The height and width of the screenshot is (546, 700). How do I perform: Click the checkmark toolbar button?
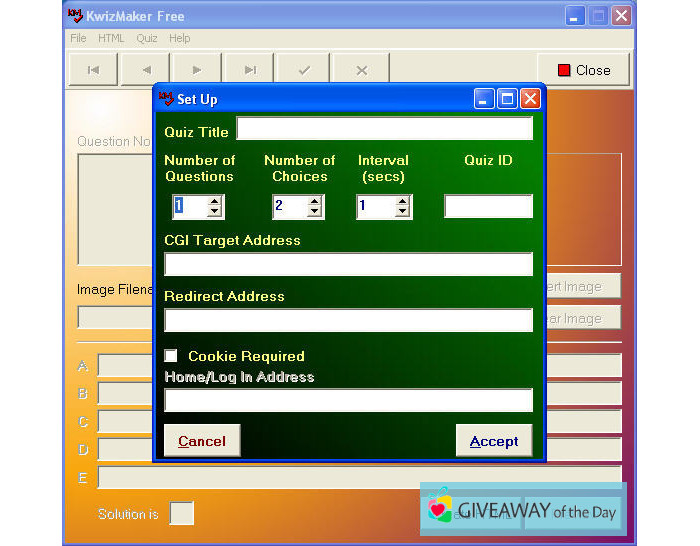[x=304, y=70]
